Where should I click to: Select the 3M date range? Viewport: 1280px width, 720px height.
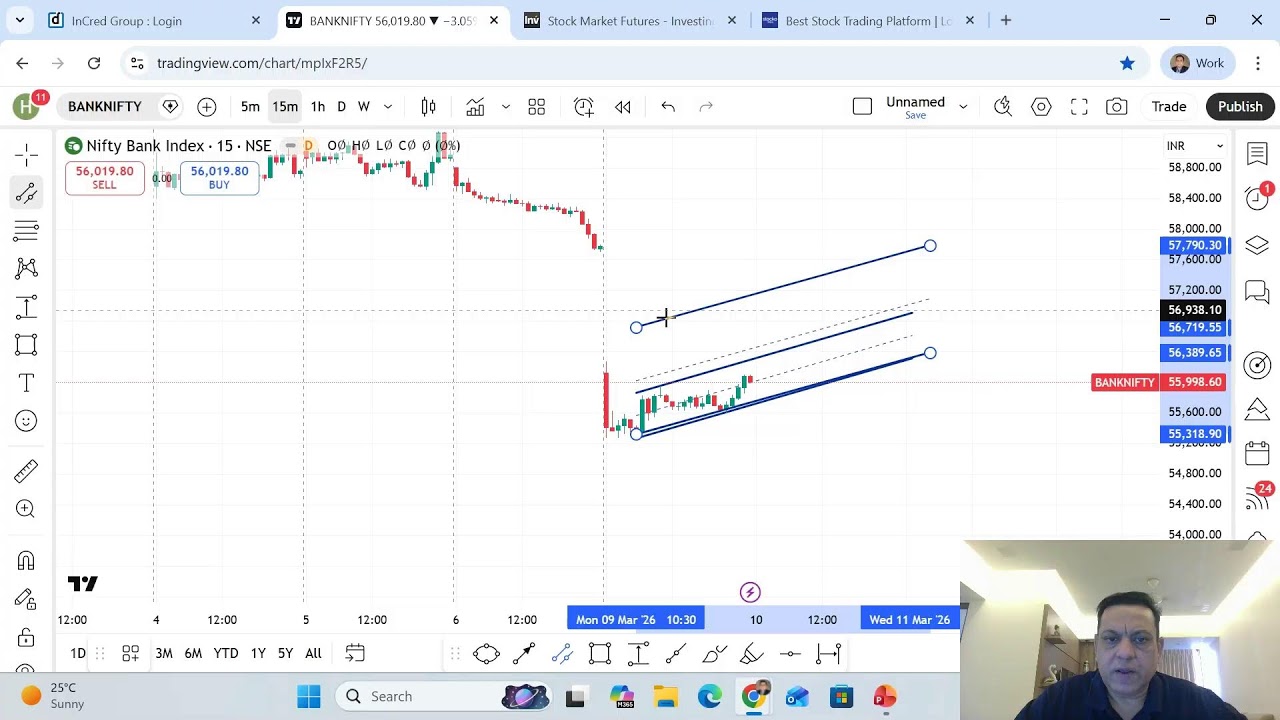164,653
